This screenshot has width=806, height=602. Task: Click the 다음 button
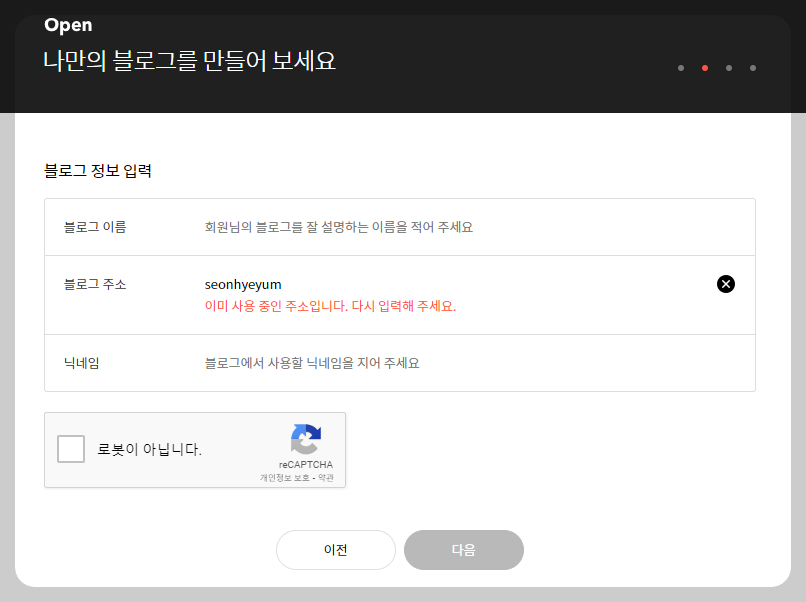click(464, 550)
